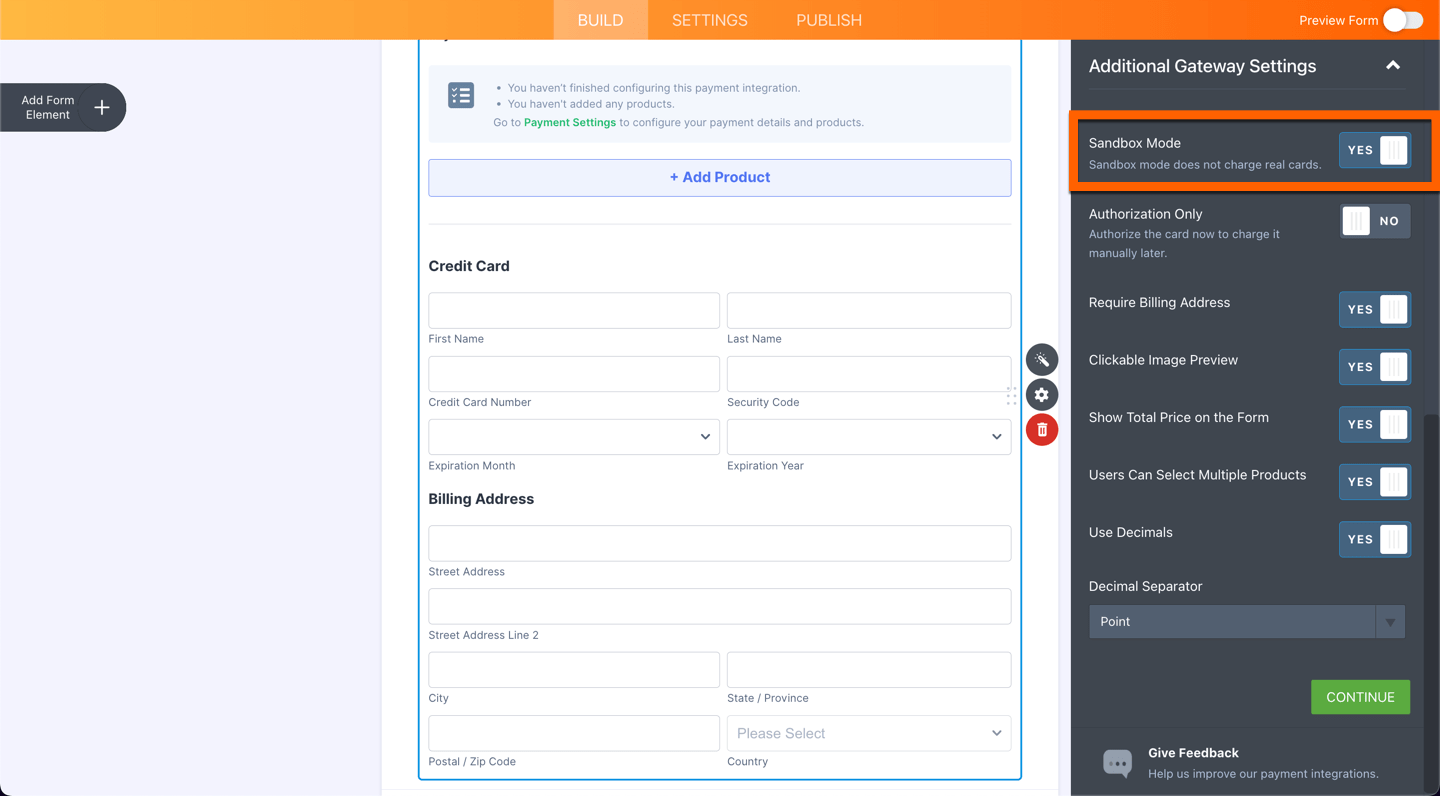Switch to the SETTINGS tab
This screenshot has height=796, width=1440.
click(710, 20)
